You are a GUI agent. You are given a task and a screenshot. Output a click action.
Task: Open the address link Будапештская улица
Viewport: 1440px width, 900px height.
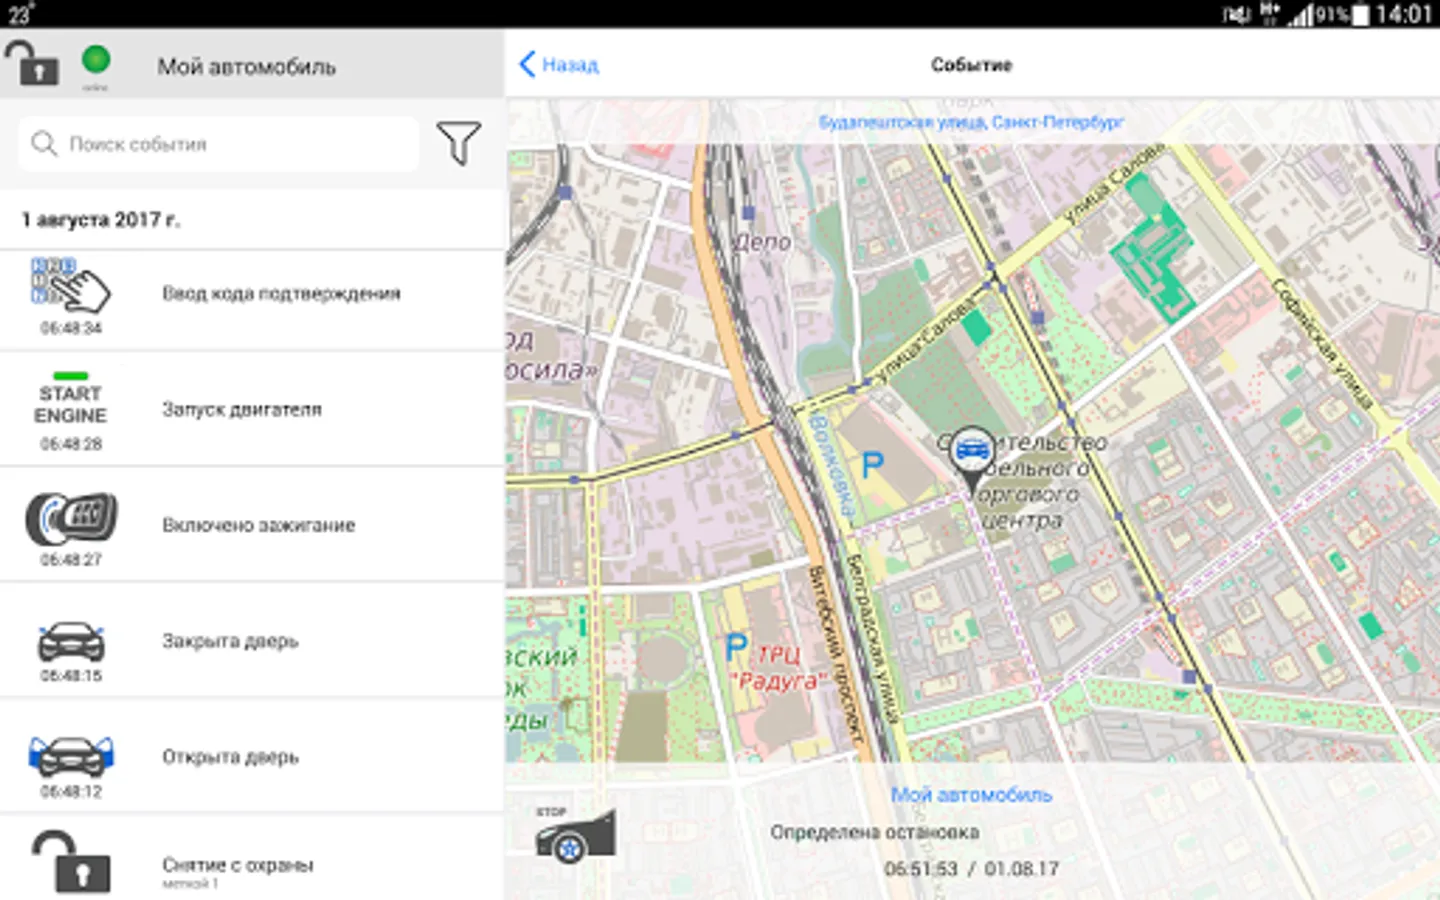tap(971, 122)
